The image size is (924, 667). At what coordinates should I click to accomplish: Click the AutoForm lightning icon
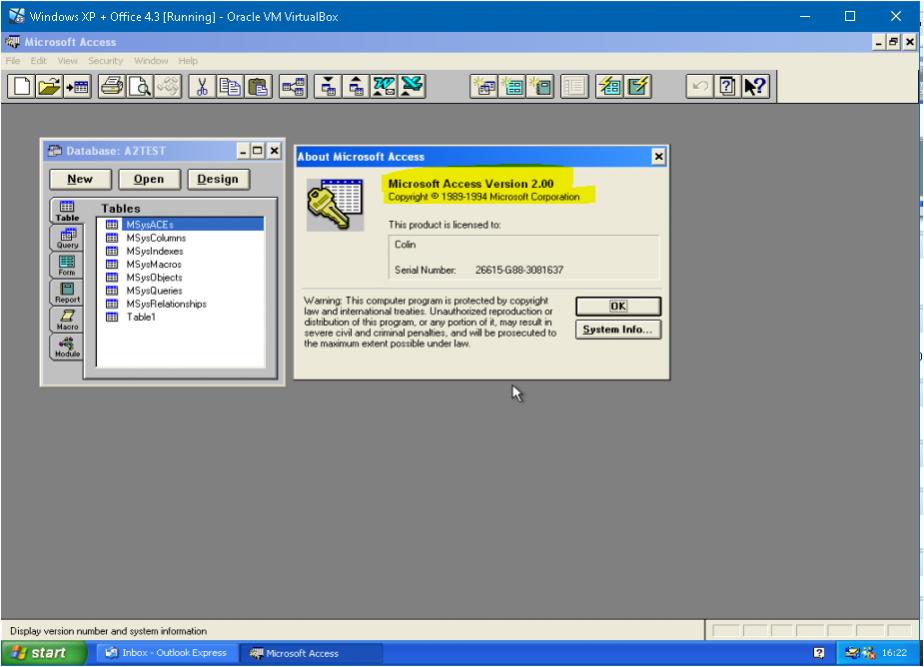(609, 87)
